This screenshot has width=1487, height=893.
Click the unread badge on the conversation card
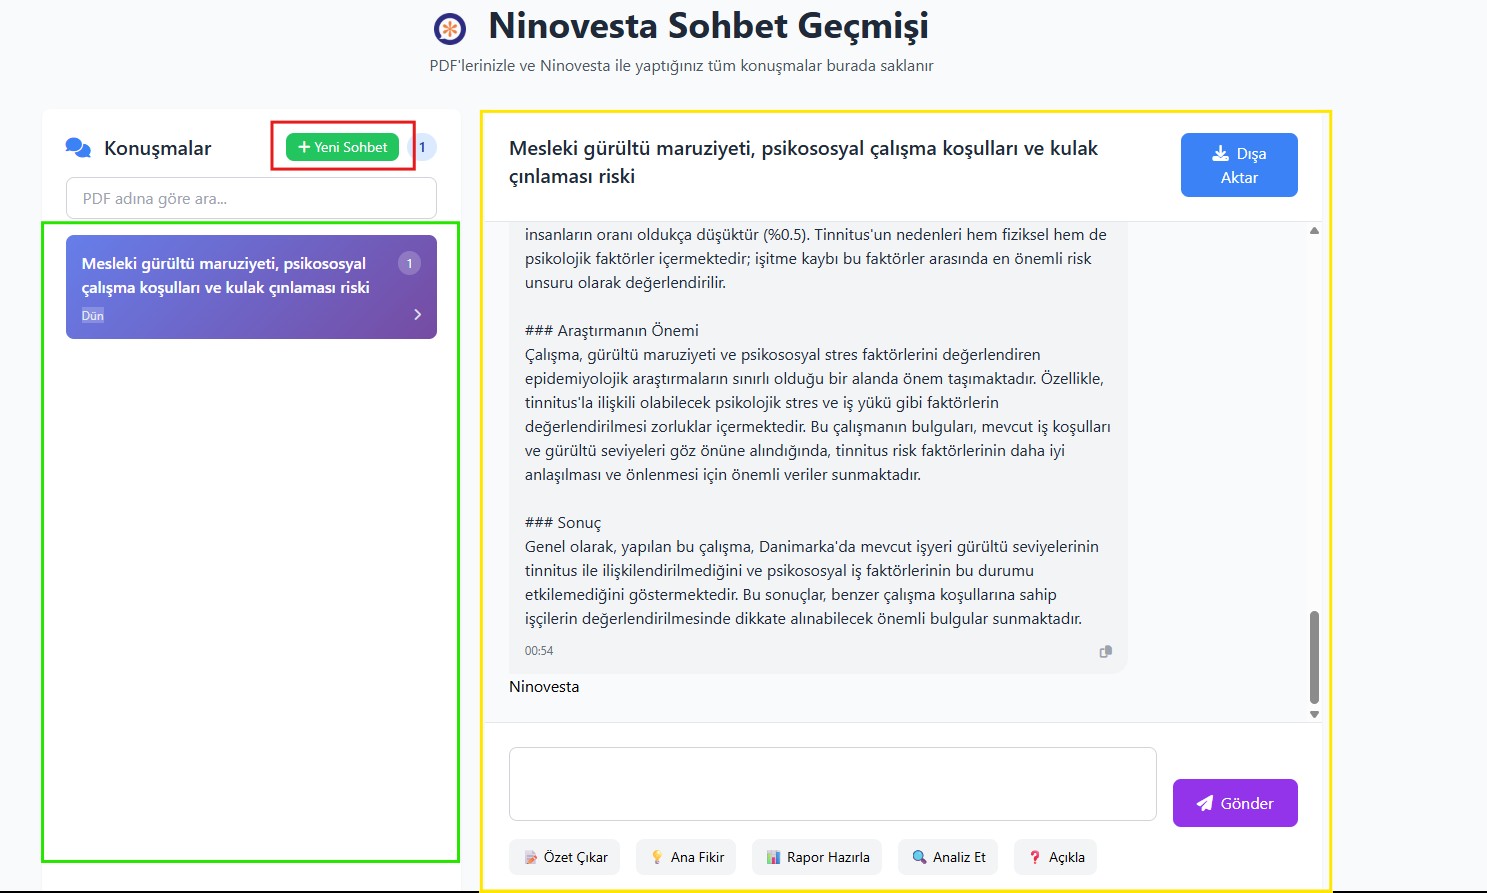pos(409,263)
